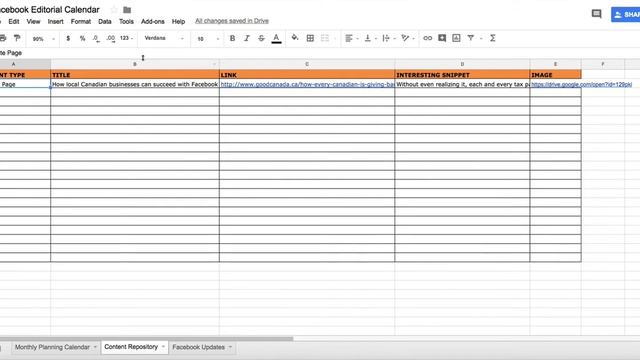
Task: Open Facebook Updates tab dropdown arrow
Action: pyautogui.click(x=230, y=347)
